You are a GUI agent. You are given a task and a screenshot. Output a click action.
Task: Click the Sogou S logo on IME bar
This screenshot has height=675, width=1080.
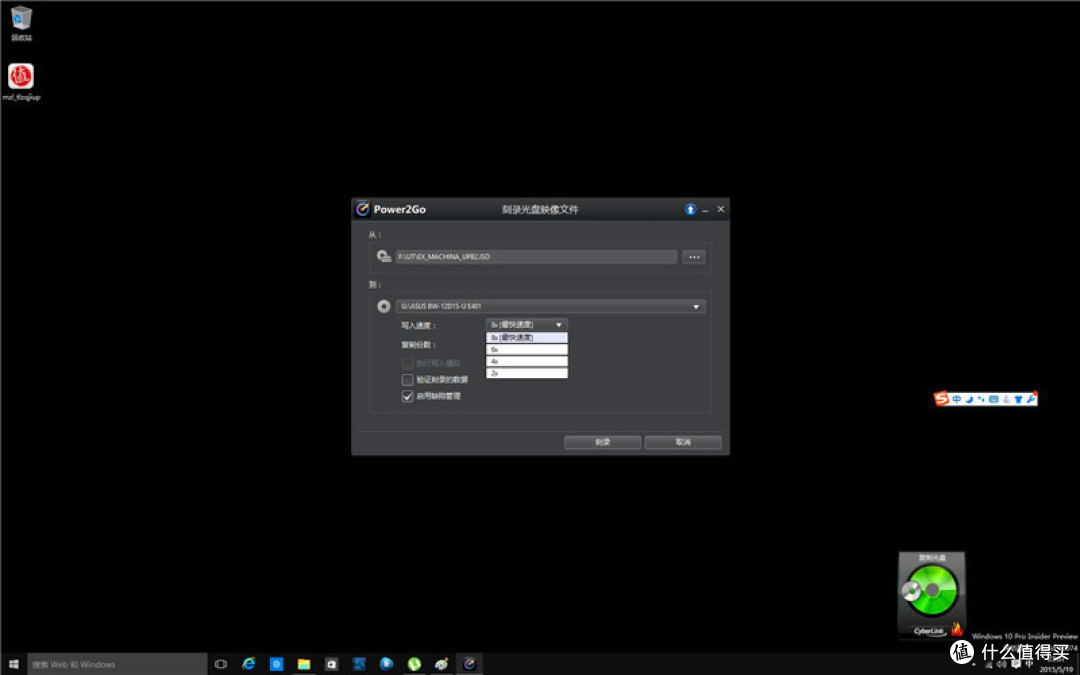click(x=942, y=399)
